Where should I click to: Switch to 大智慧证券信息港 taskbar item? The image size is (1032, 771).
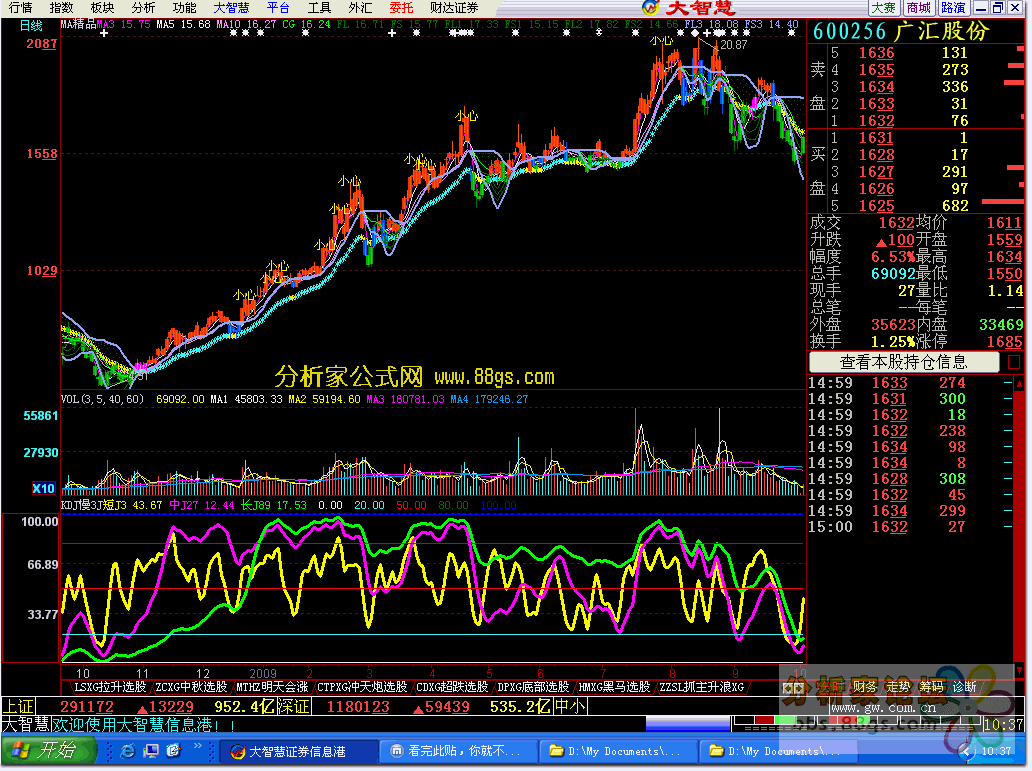point(297,751)
